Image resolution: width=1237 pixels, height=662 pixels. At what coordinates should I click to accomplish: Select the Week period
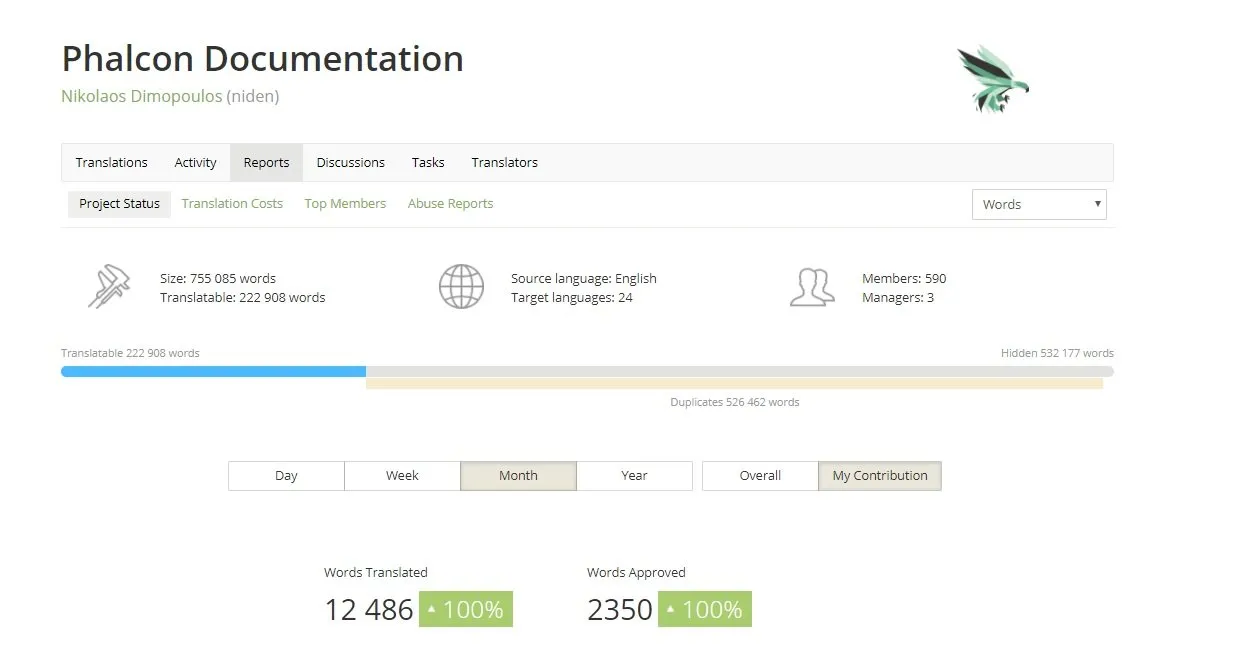[402, 476]
